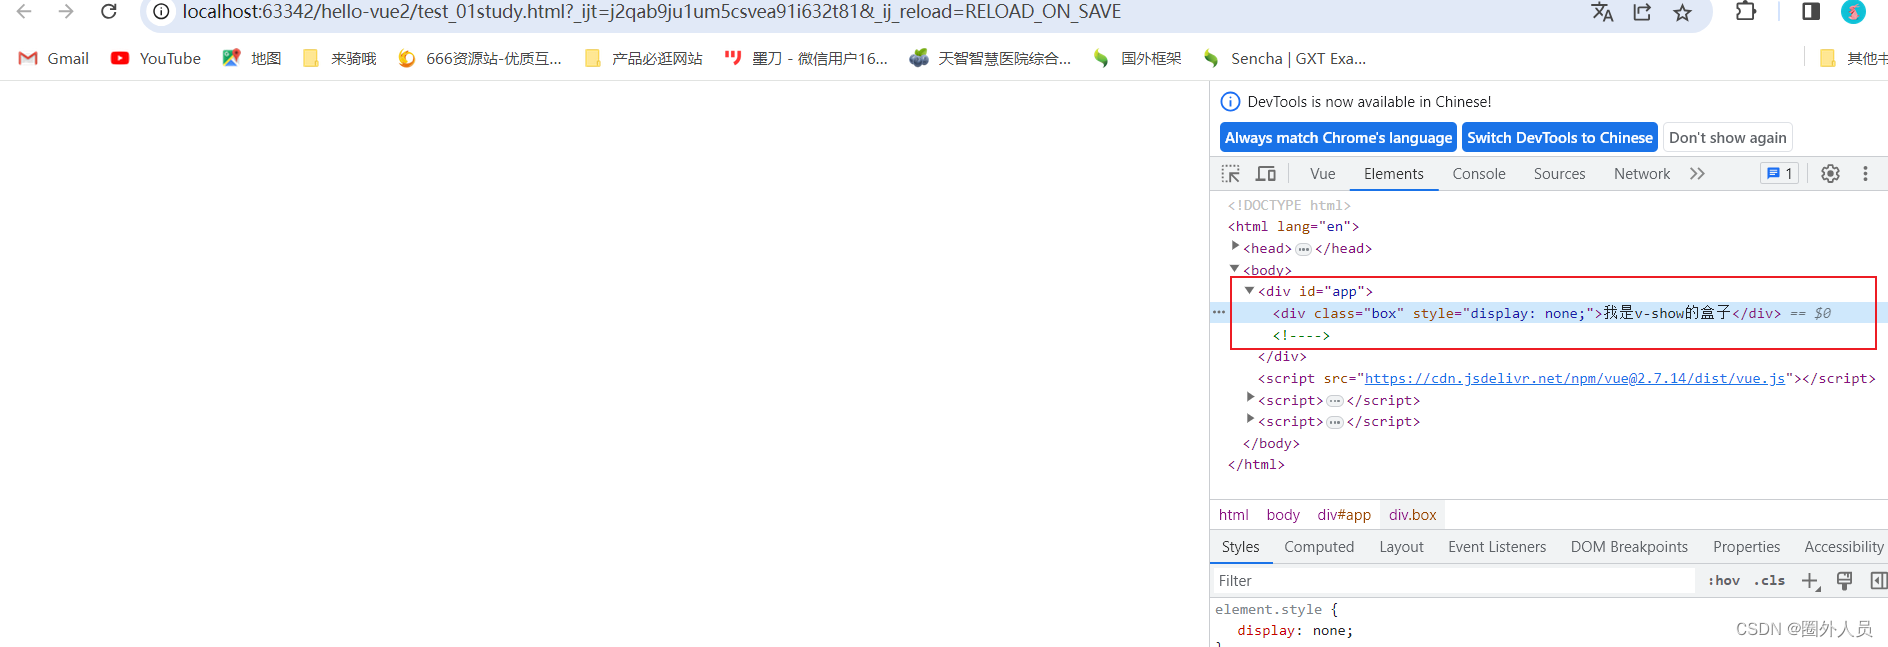The image size is (1888, 647).
Task: Switch to DOM Breakpoints pane tab
Action: coord(1629,546)
